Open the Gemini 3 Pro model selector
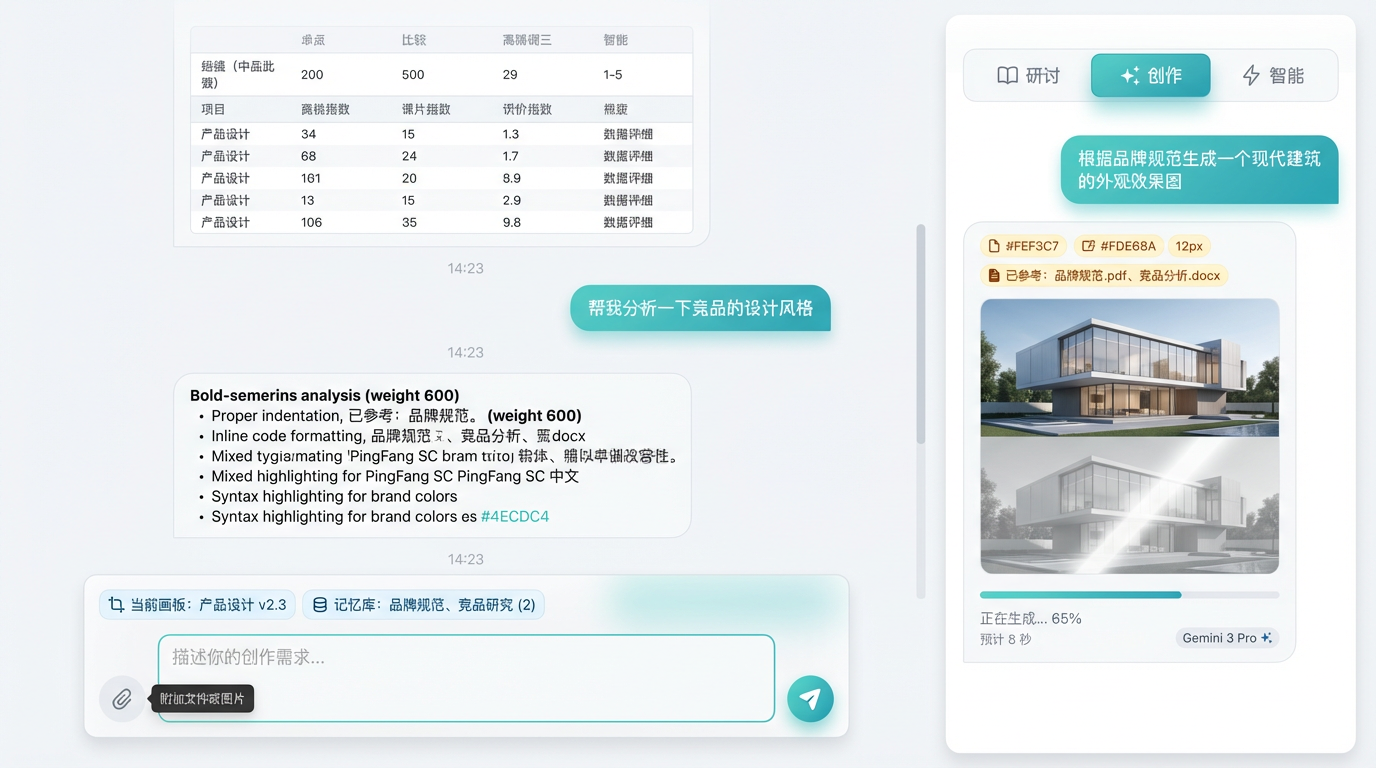This screenshot has width=1376, height=768. 1226,638
